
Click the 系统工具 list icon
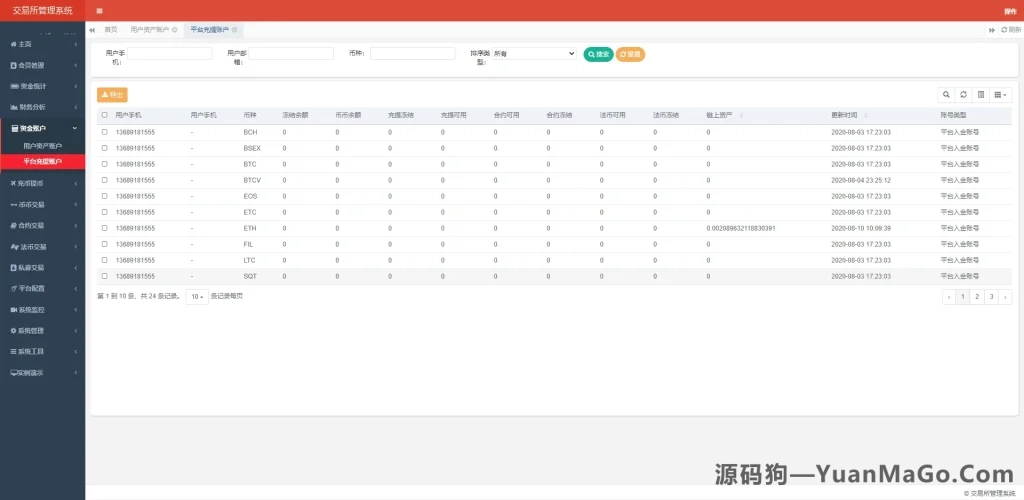pyautogui.click(x=14, y=352)
